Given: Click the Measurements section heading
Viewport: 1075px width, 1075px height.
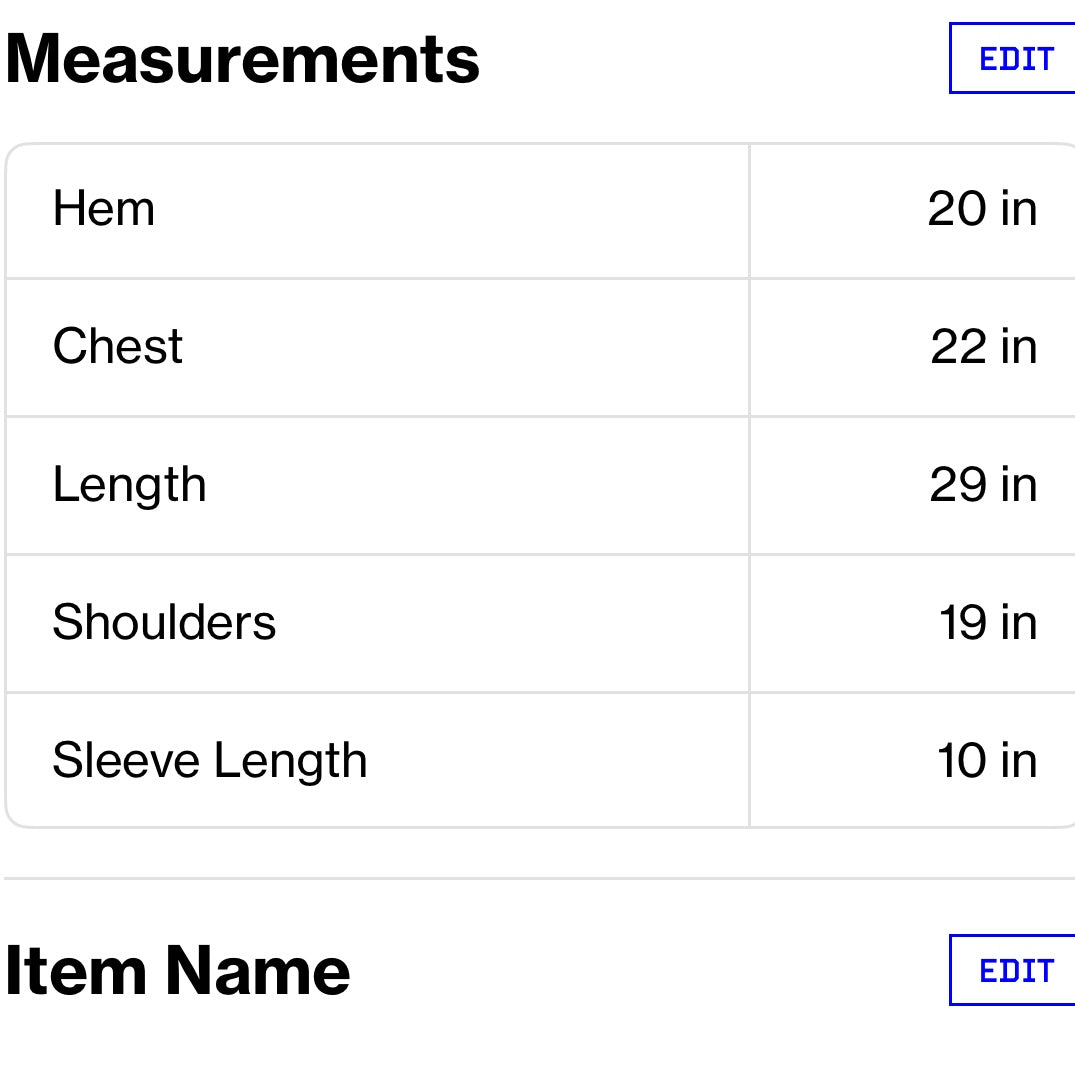Looking at the screenshot, I should point(243,59).
